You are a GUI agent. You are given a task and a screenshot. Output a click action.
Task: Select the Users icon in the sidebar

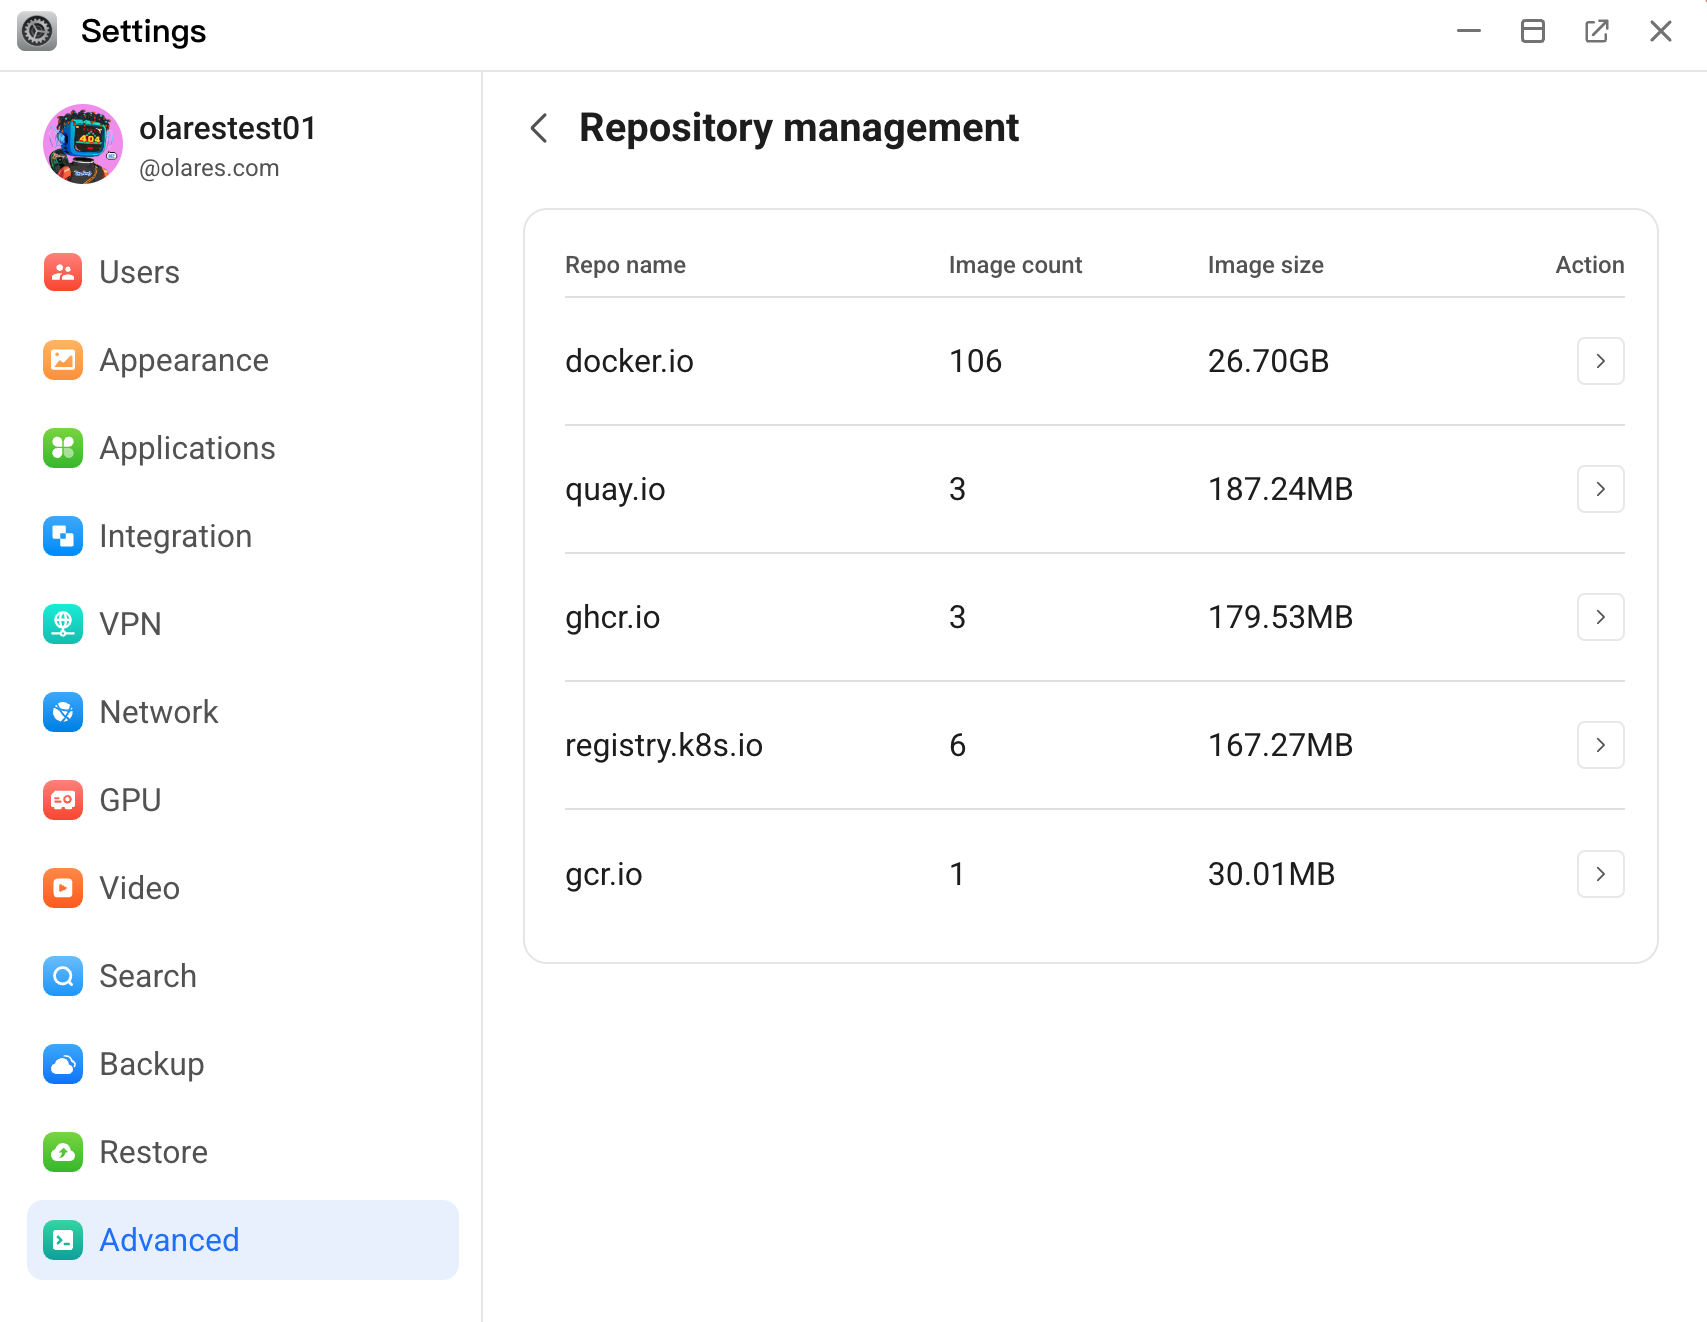63,272
